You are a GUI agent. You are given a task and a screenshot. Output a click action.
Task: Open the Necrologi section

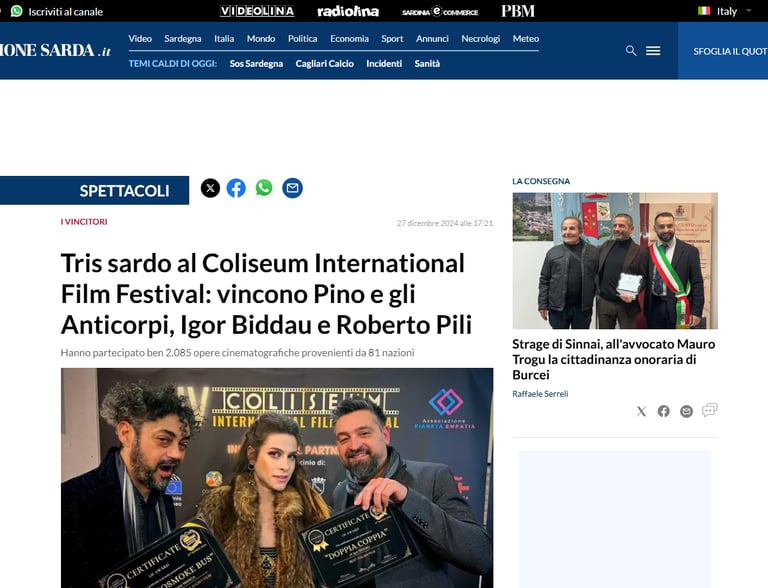point(480,39)
